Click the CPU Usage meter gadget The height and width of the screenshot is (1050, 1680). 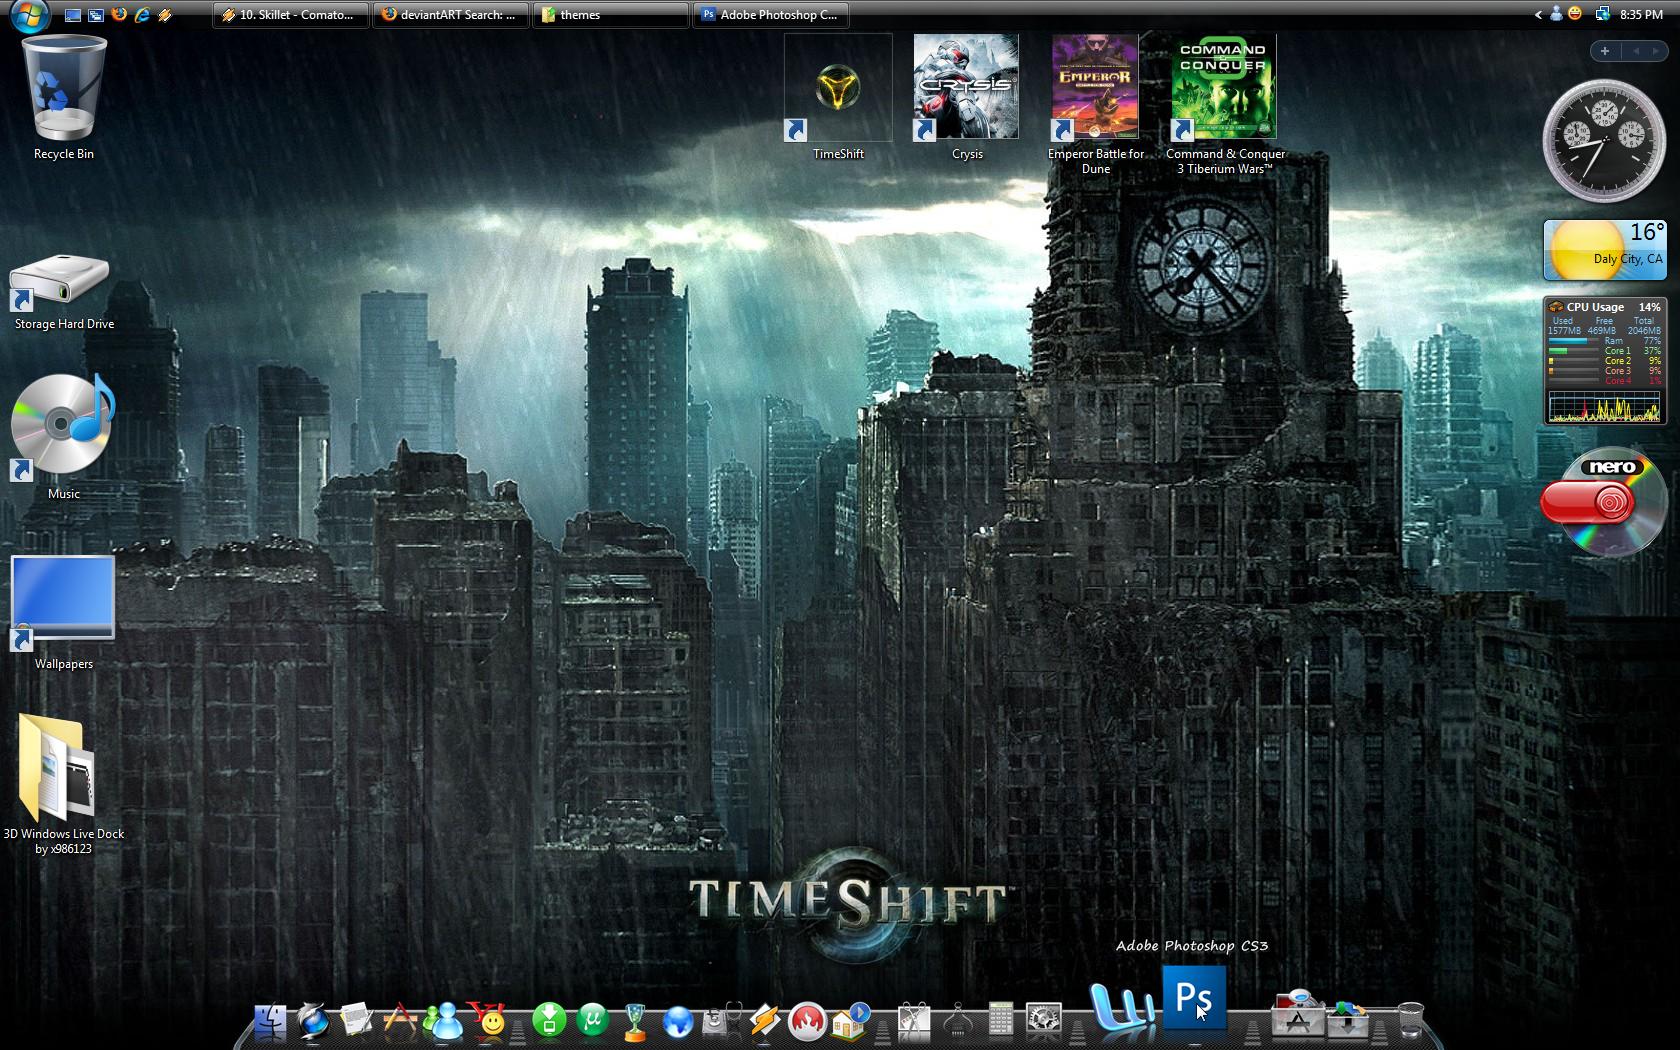pos(1604,361)
